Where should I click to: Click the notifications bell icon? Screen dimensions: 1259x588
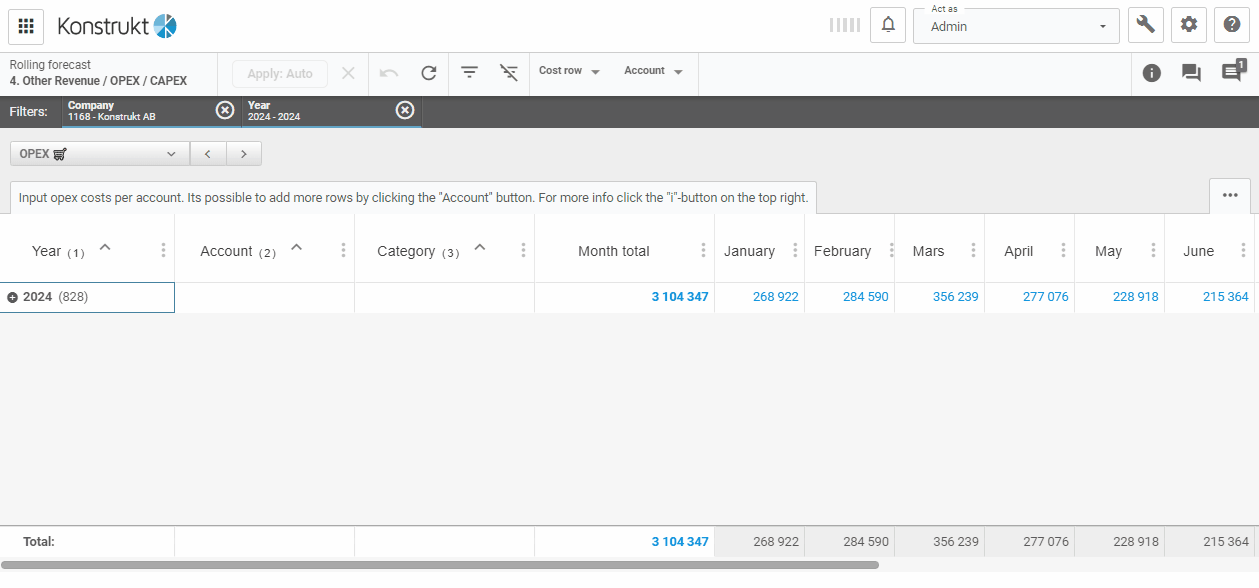888,25
